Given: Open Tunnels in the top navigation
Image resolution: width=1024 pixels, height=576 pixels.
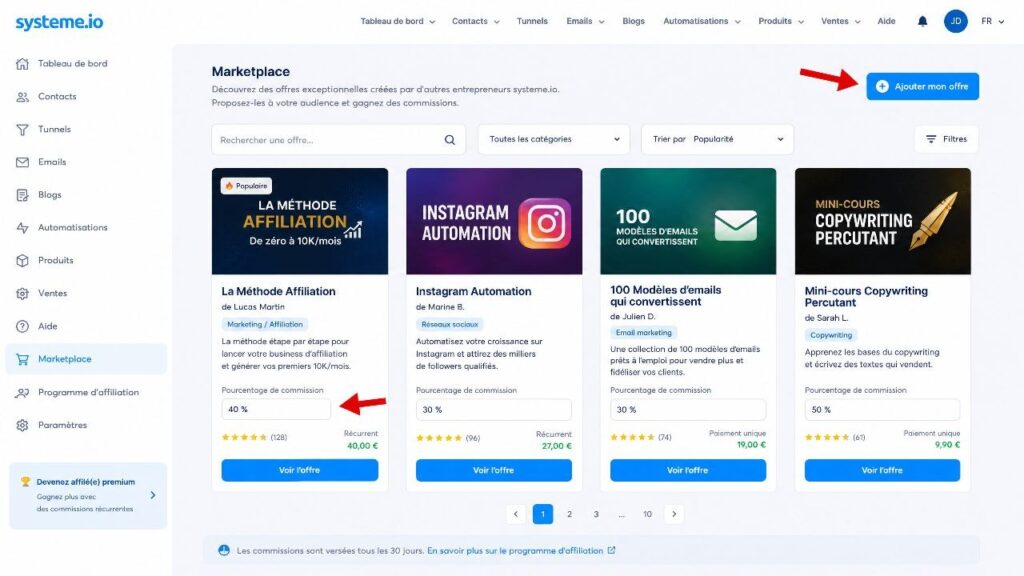Looking at the screenshot, I should coord(532,22).
